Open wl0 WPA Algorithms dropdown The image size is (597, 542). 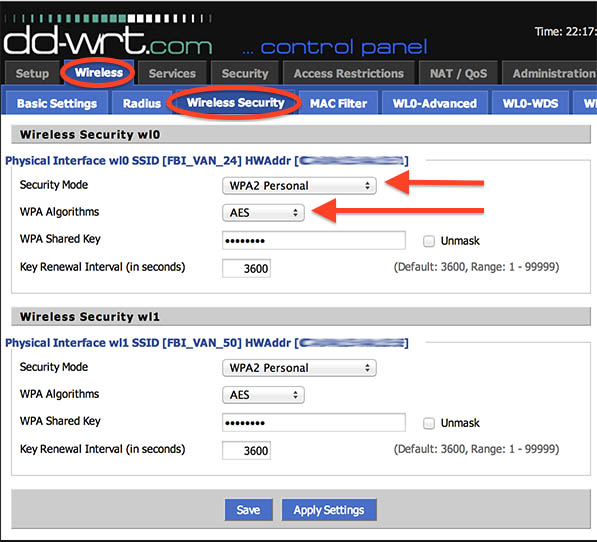pyautogui.click(x=263, y=212)
